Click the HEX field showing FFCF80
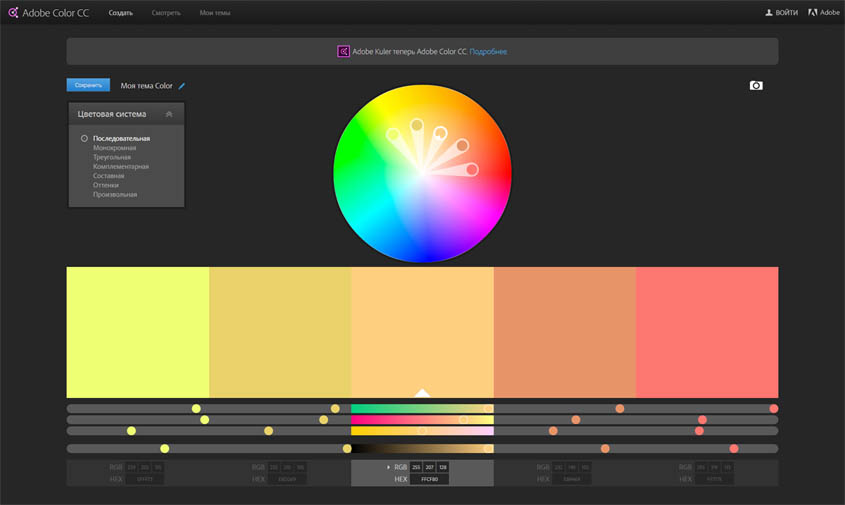This screenshot has width=845, height=505. tap(430, 479)
